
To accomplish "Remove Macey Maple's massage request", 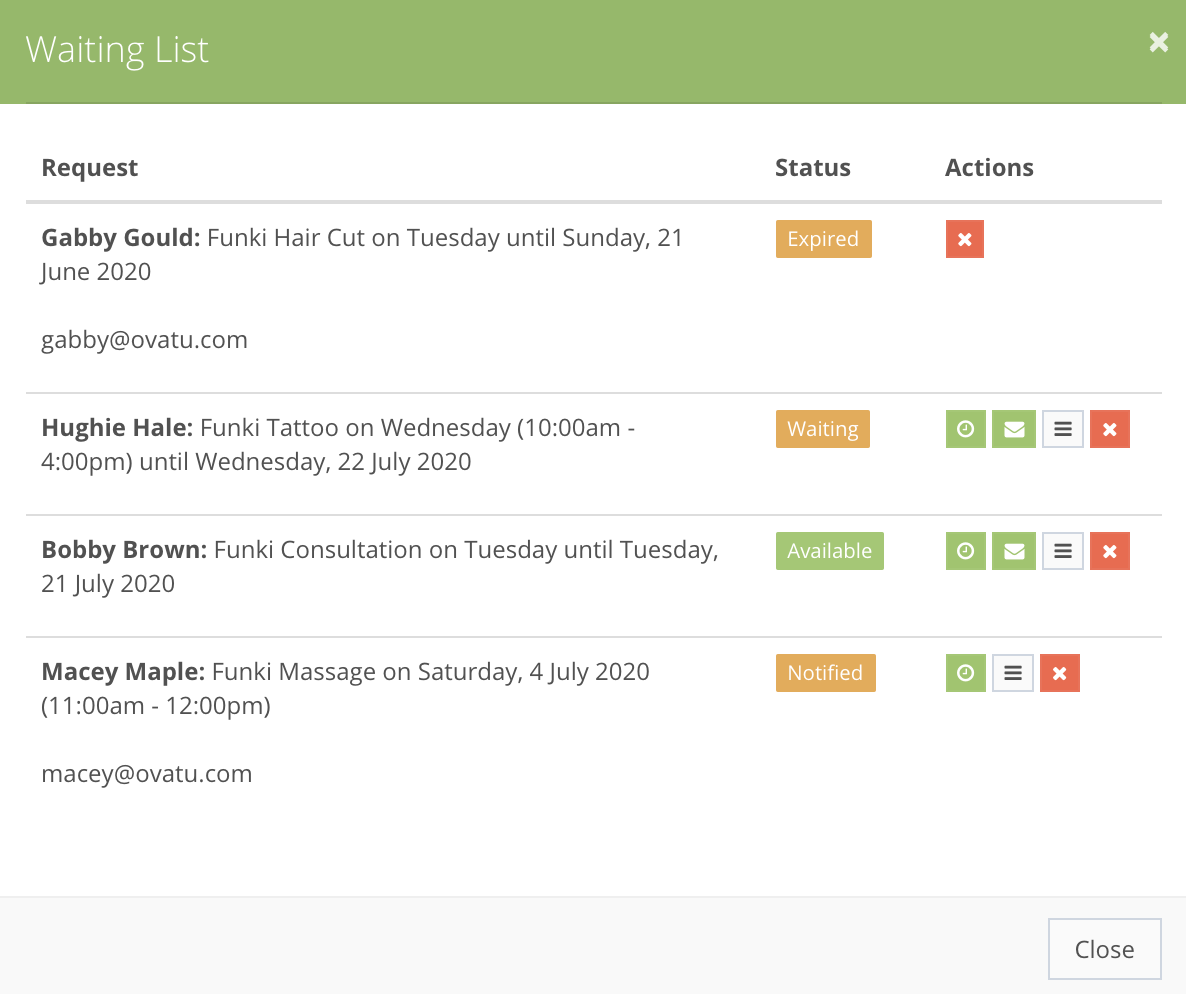I will click(1059, 672).
